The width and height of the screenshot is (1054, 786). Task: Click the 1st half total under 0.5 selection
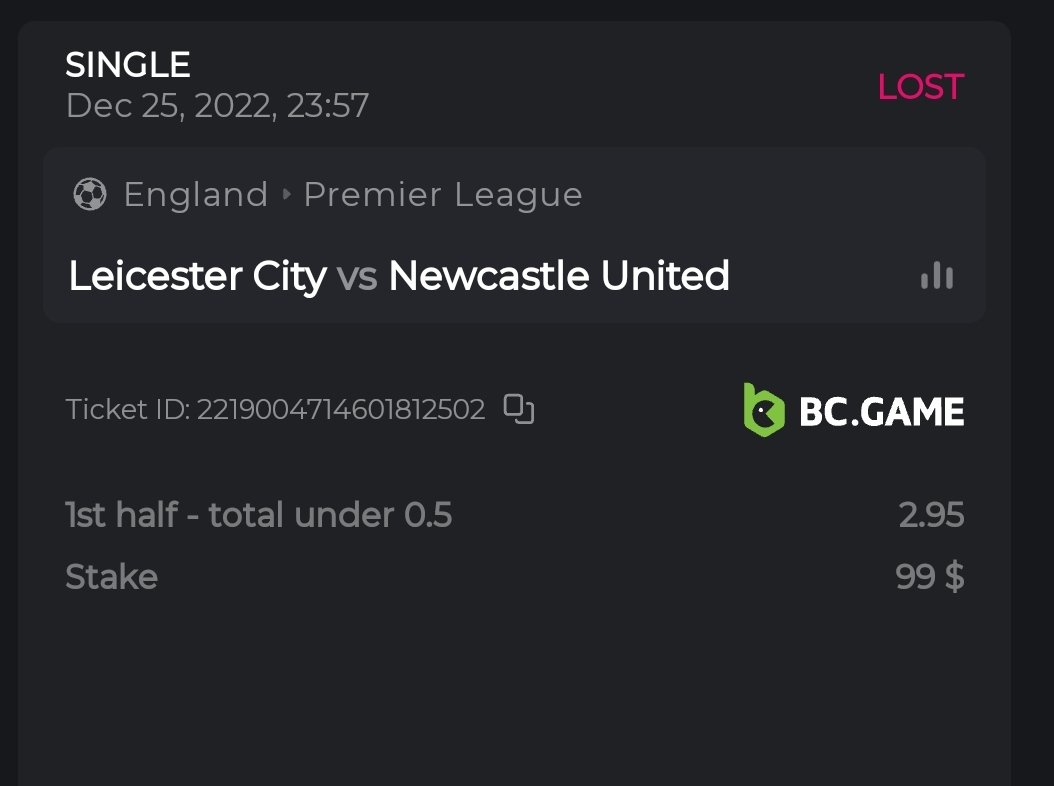point(258,515)
